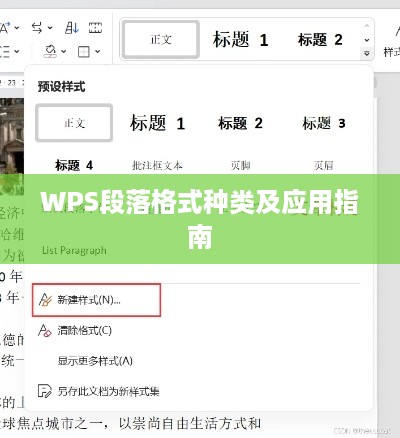Image resolution: width=400 pixels, height=438 pixels.
Task: Collapse the style gallery expand arrow
Action: pyautogui.click(x=367, y=53)
